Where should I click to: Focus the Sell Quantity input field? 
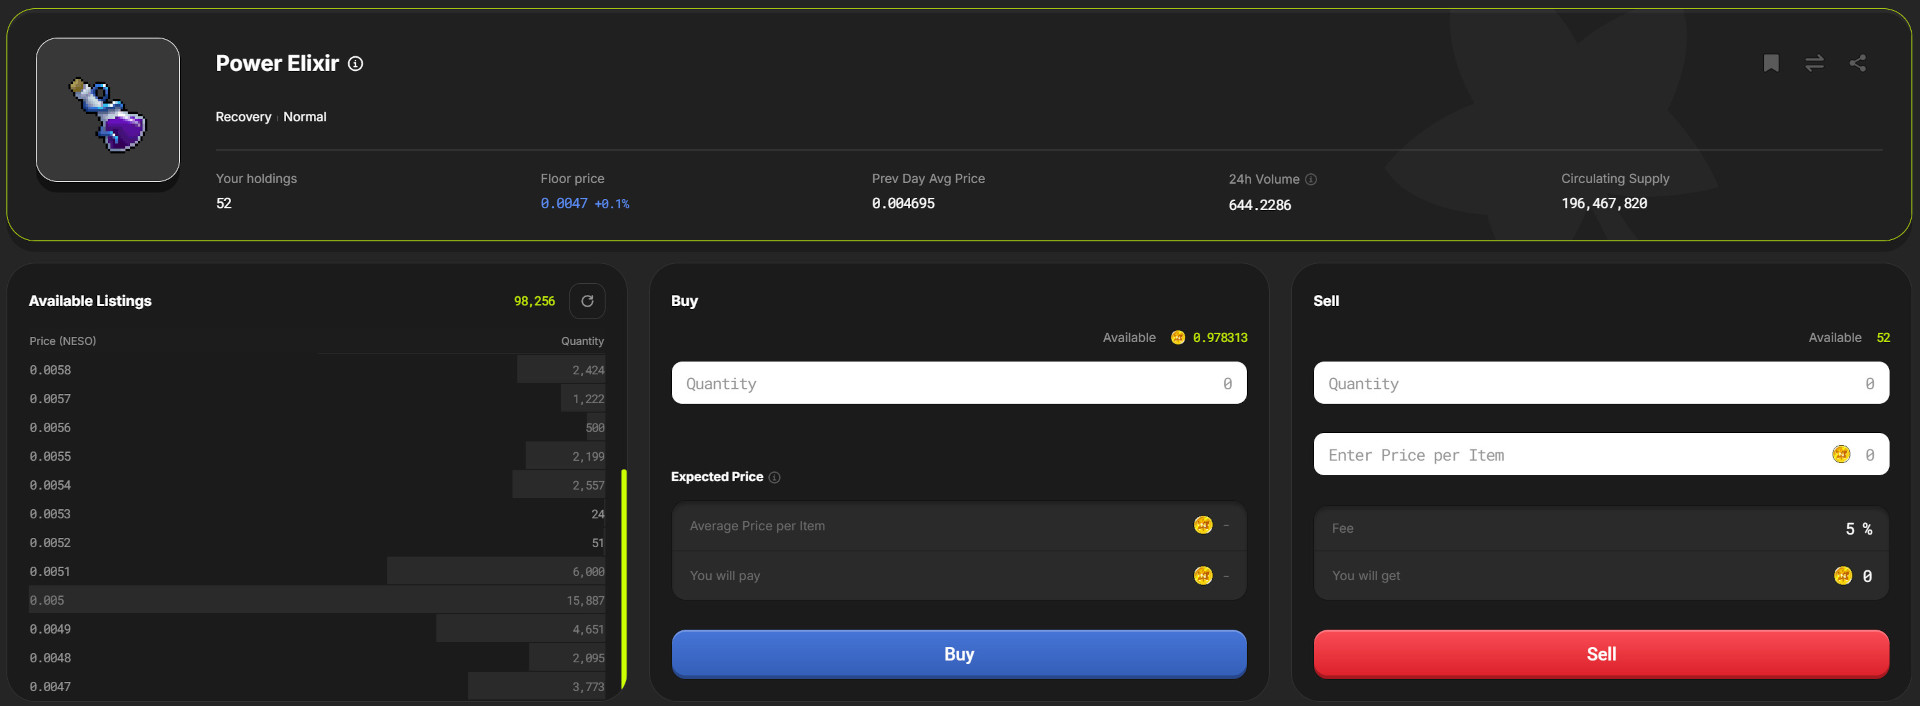pyautogui.click(x=1600, y=383)
